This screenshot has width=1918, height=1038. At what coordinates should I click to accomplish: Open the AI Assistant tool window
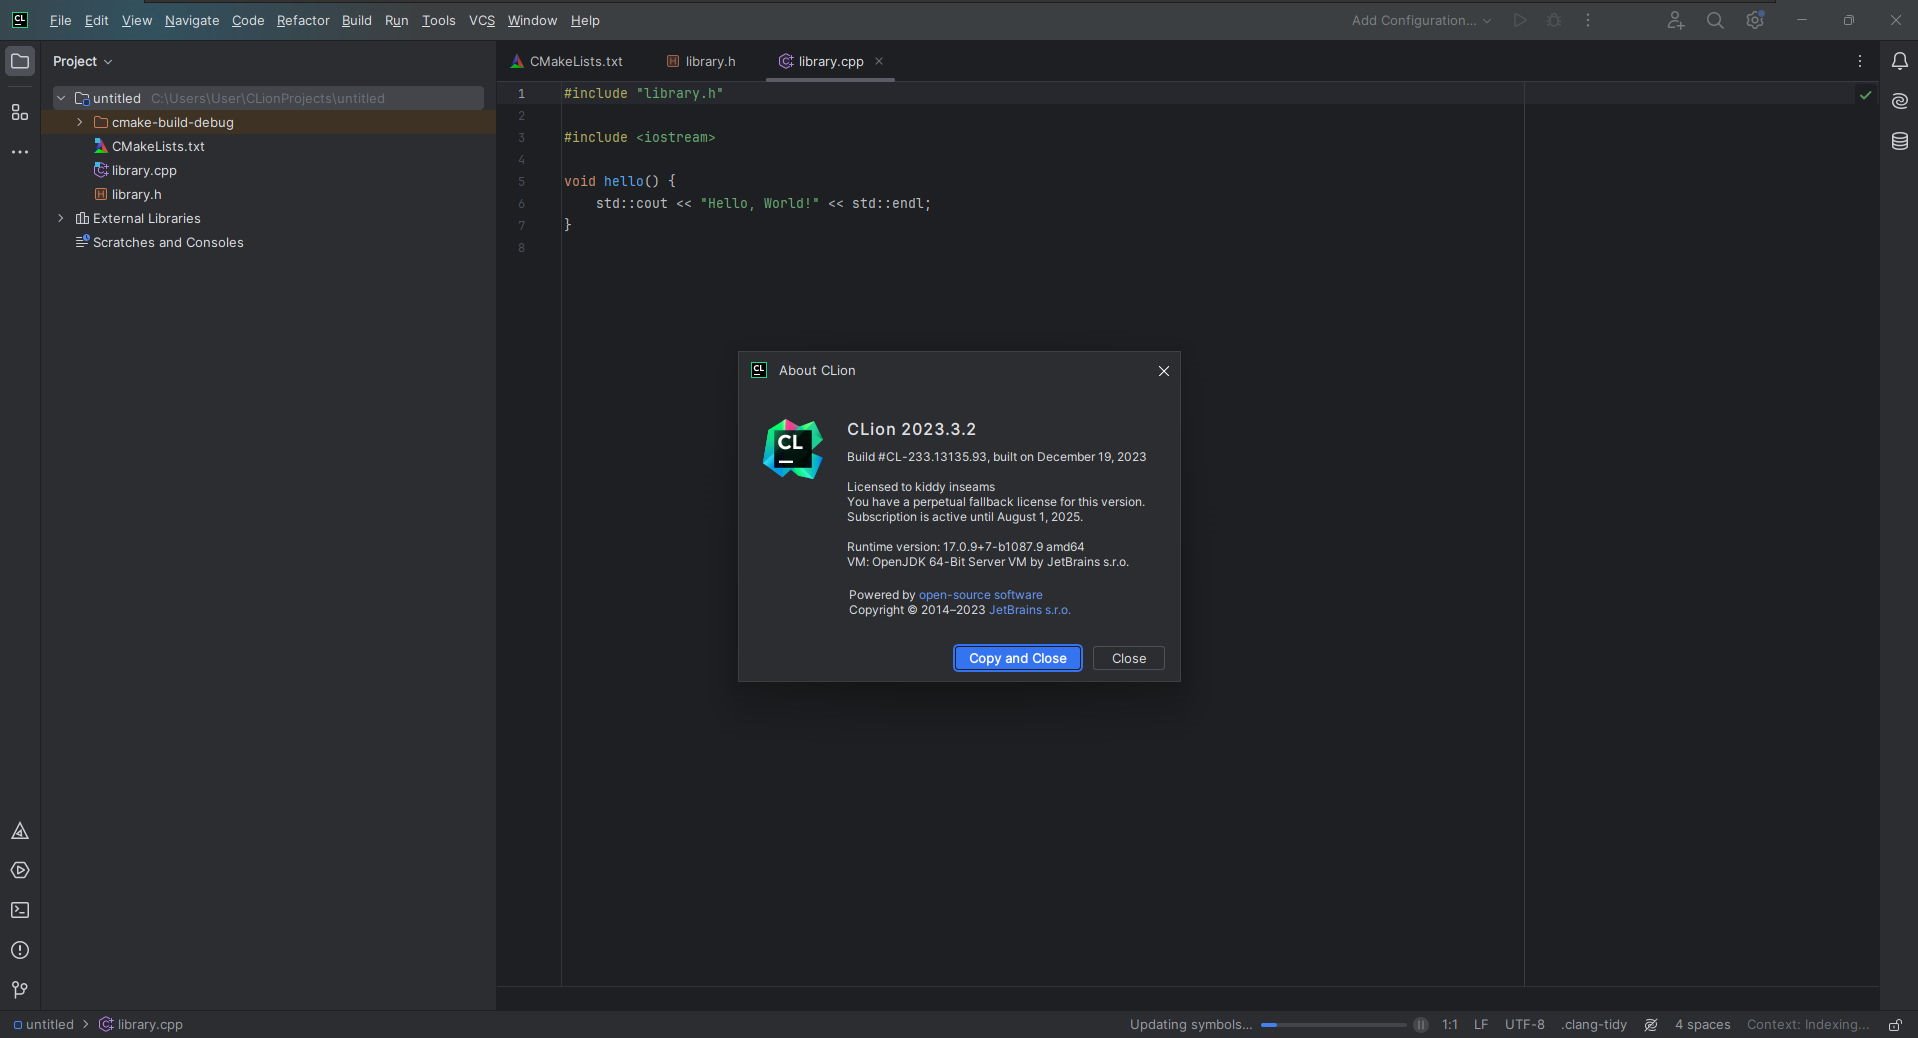pos(1899,101)
